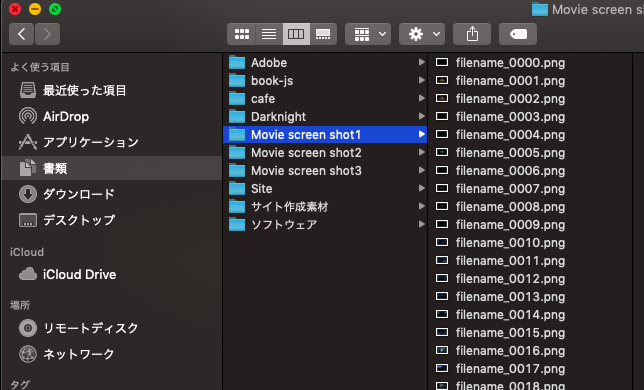
Task: Open リモートディスク in sidebar
Action: coord(79,328)
